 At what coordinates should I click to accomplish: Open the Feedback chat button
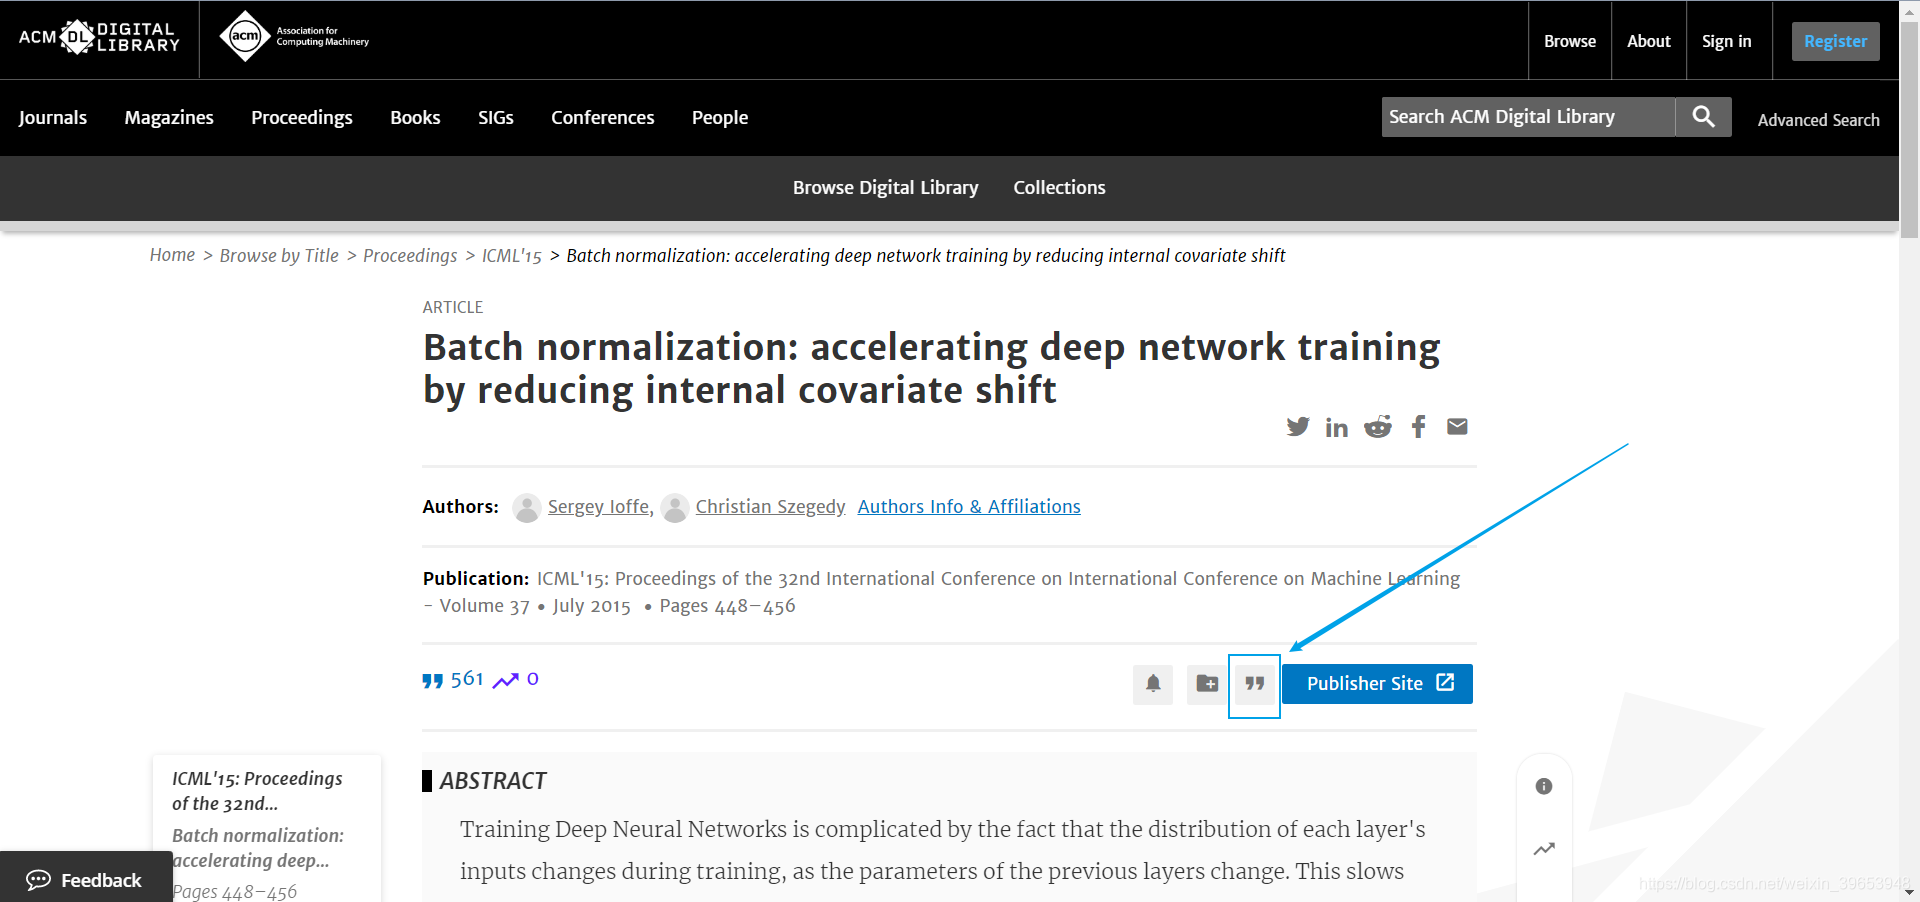tap(86, 879)
